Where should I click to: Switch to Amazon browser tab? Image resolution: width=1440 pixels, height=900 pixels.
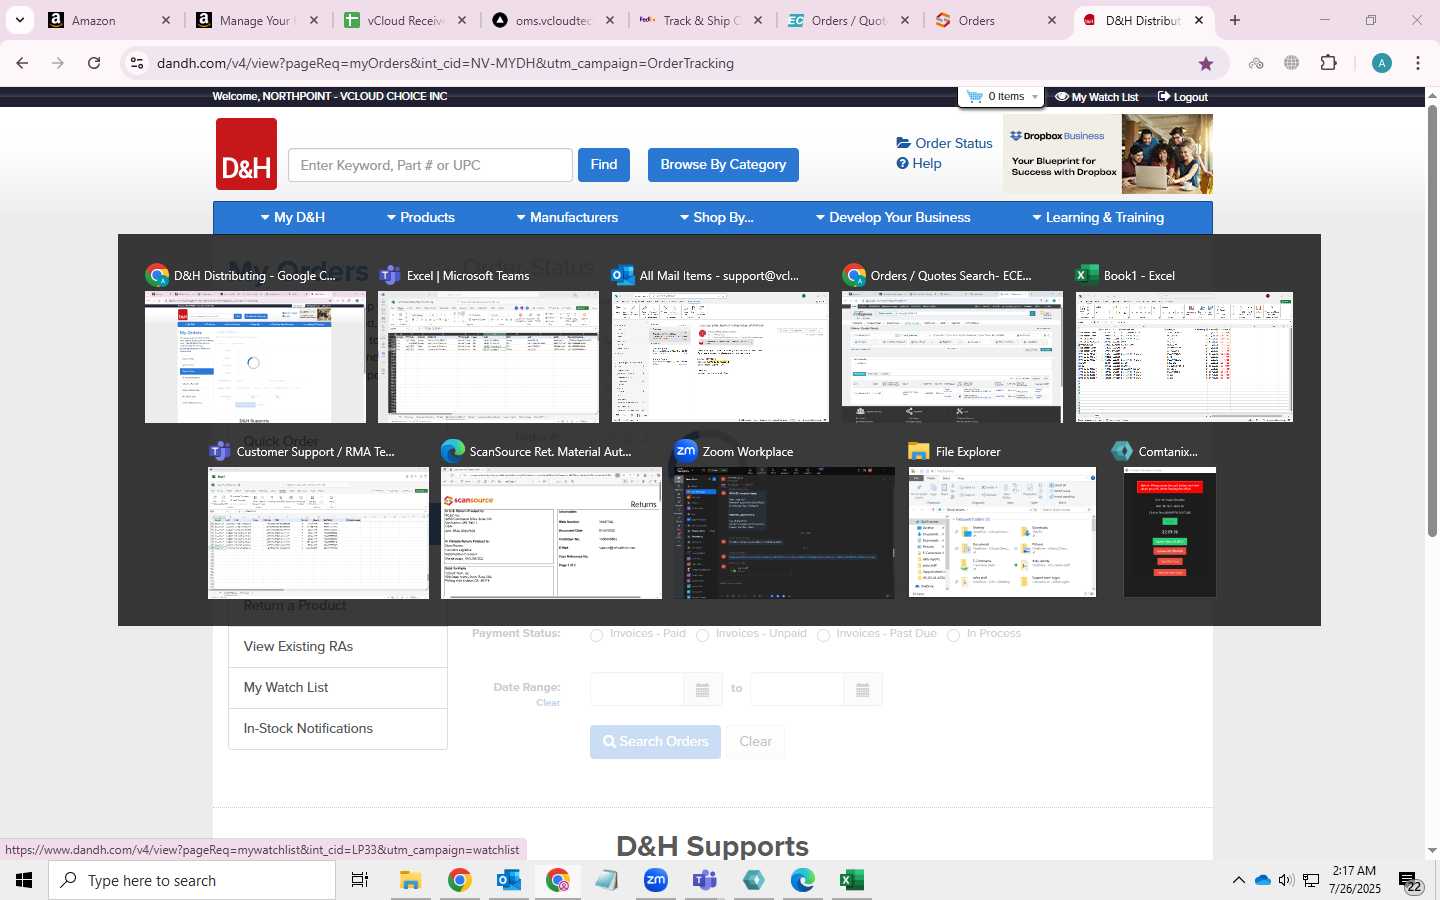[110, 20]
